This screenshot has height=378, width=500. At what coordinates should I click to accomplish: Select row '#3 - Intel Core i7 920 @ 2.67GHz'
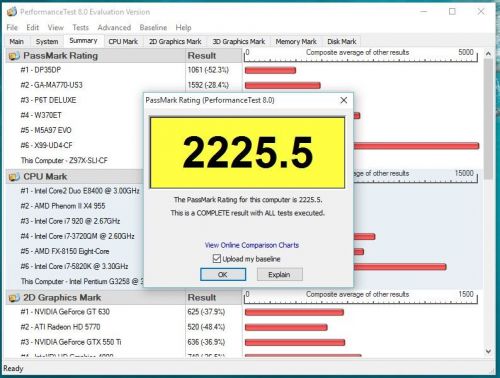[70, 221]
